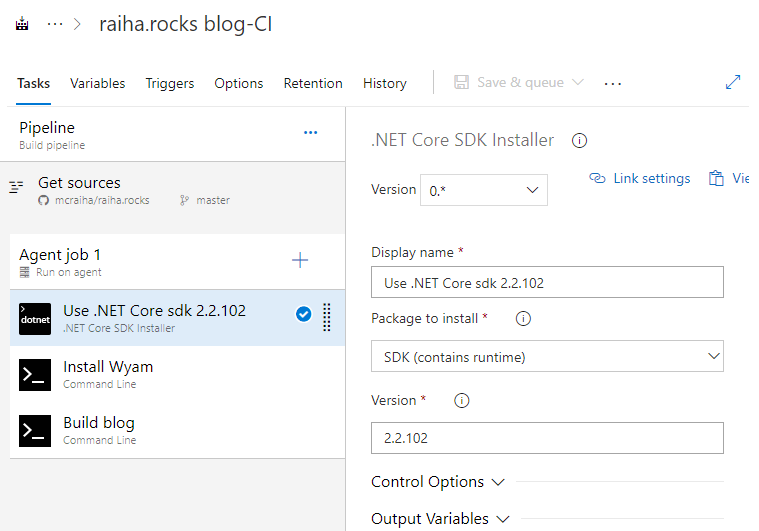Select the Install Wyam task
Image resolution: width=759 pixels, height=531 pixels.
click(x=178, y=374)
